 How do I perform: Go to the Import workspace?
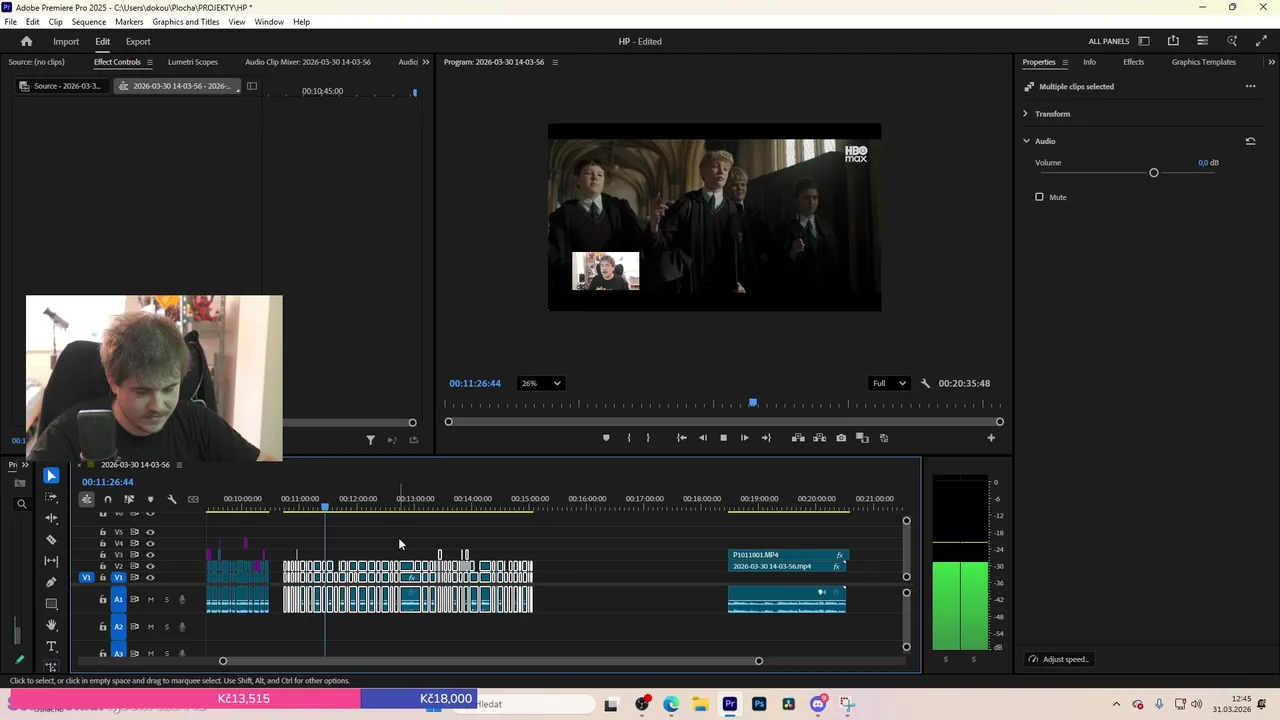[x=66, y=41]
